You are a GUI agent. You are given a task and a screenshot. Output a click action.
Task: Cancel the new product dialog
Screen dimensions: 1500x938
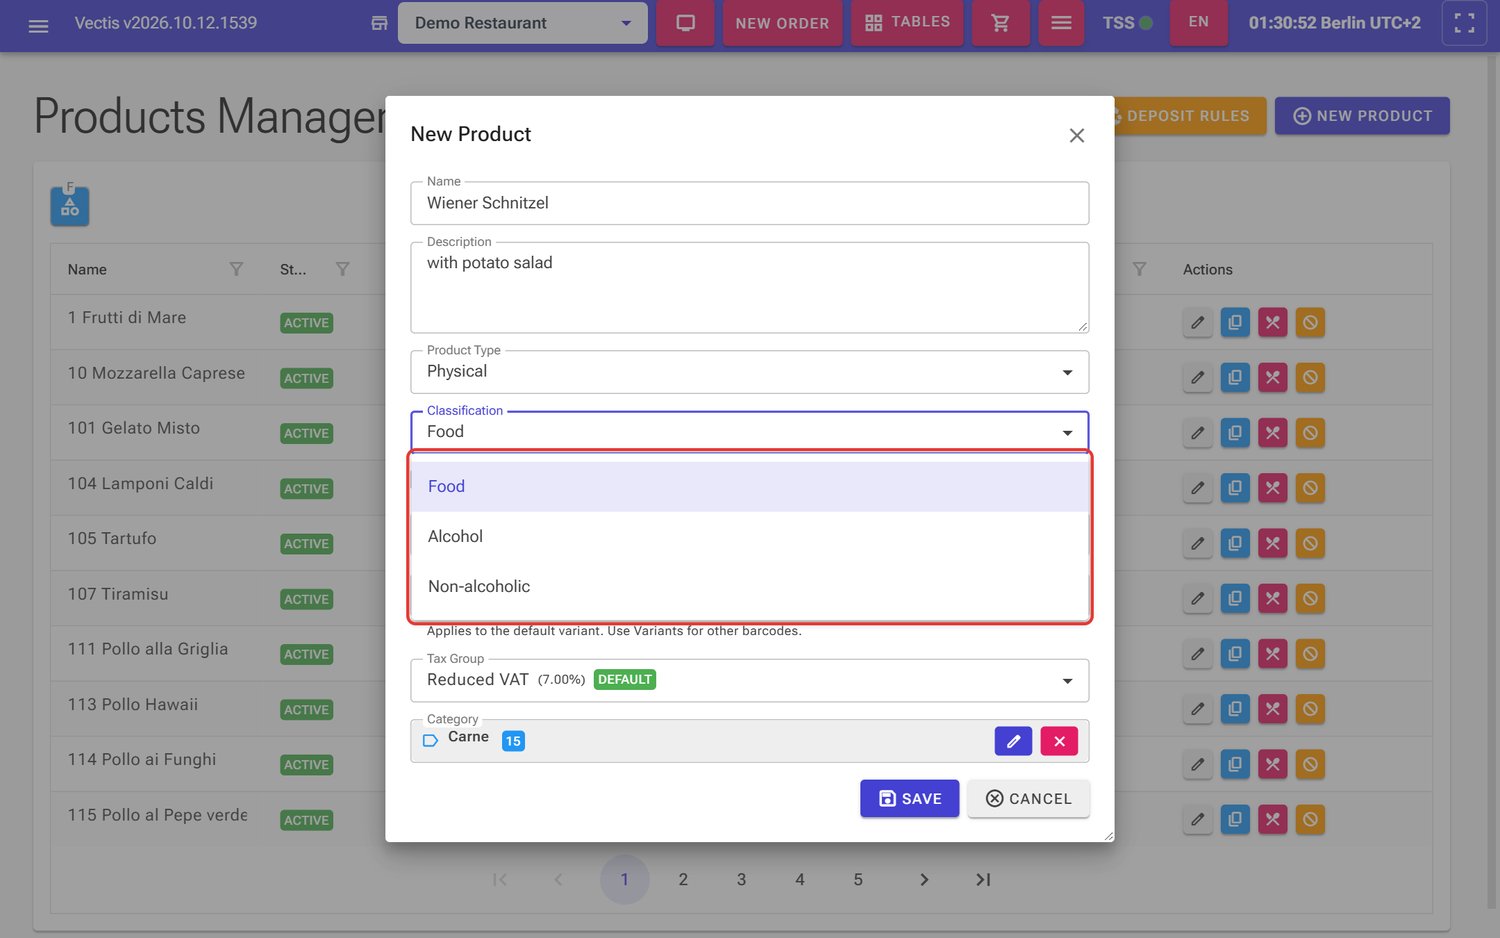(1028, 798)
